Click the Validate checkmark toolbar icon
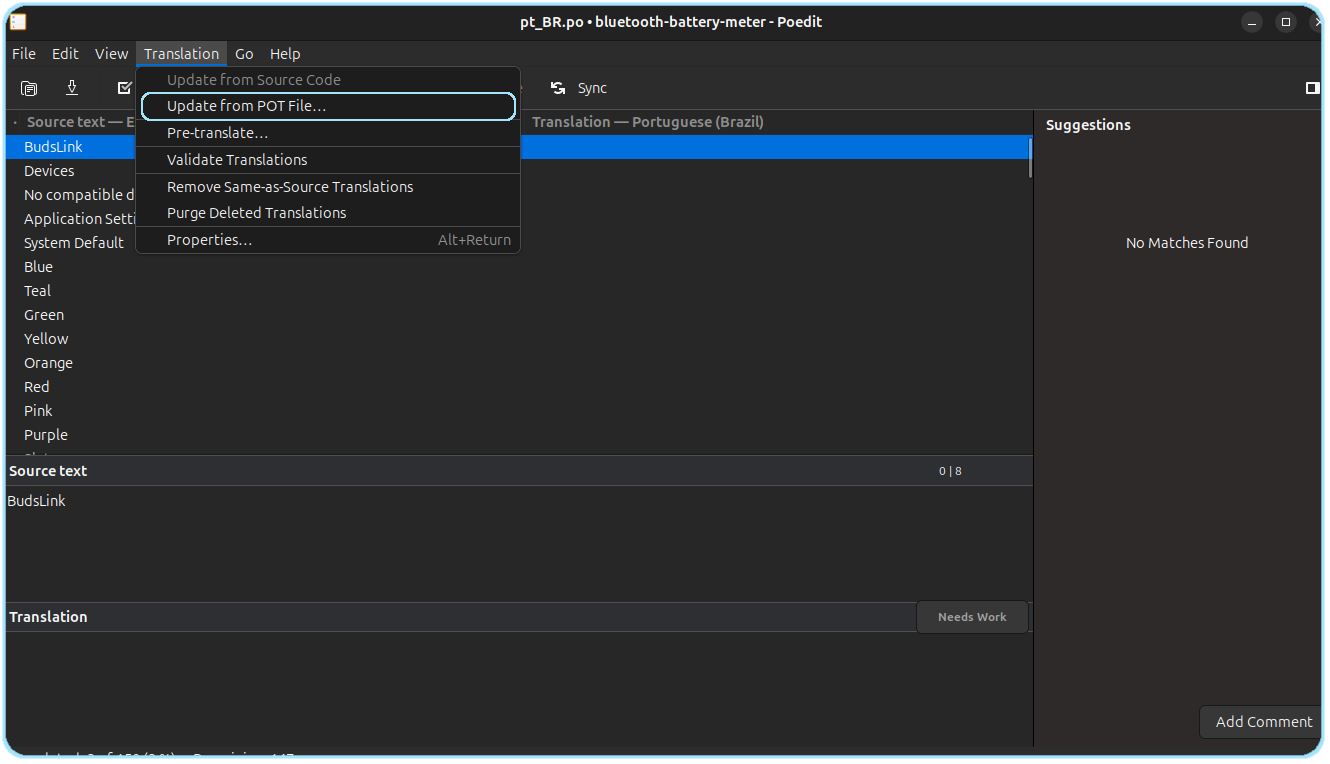 [124, 88]
